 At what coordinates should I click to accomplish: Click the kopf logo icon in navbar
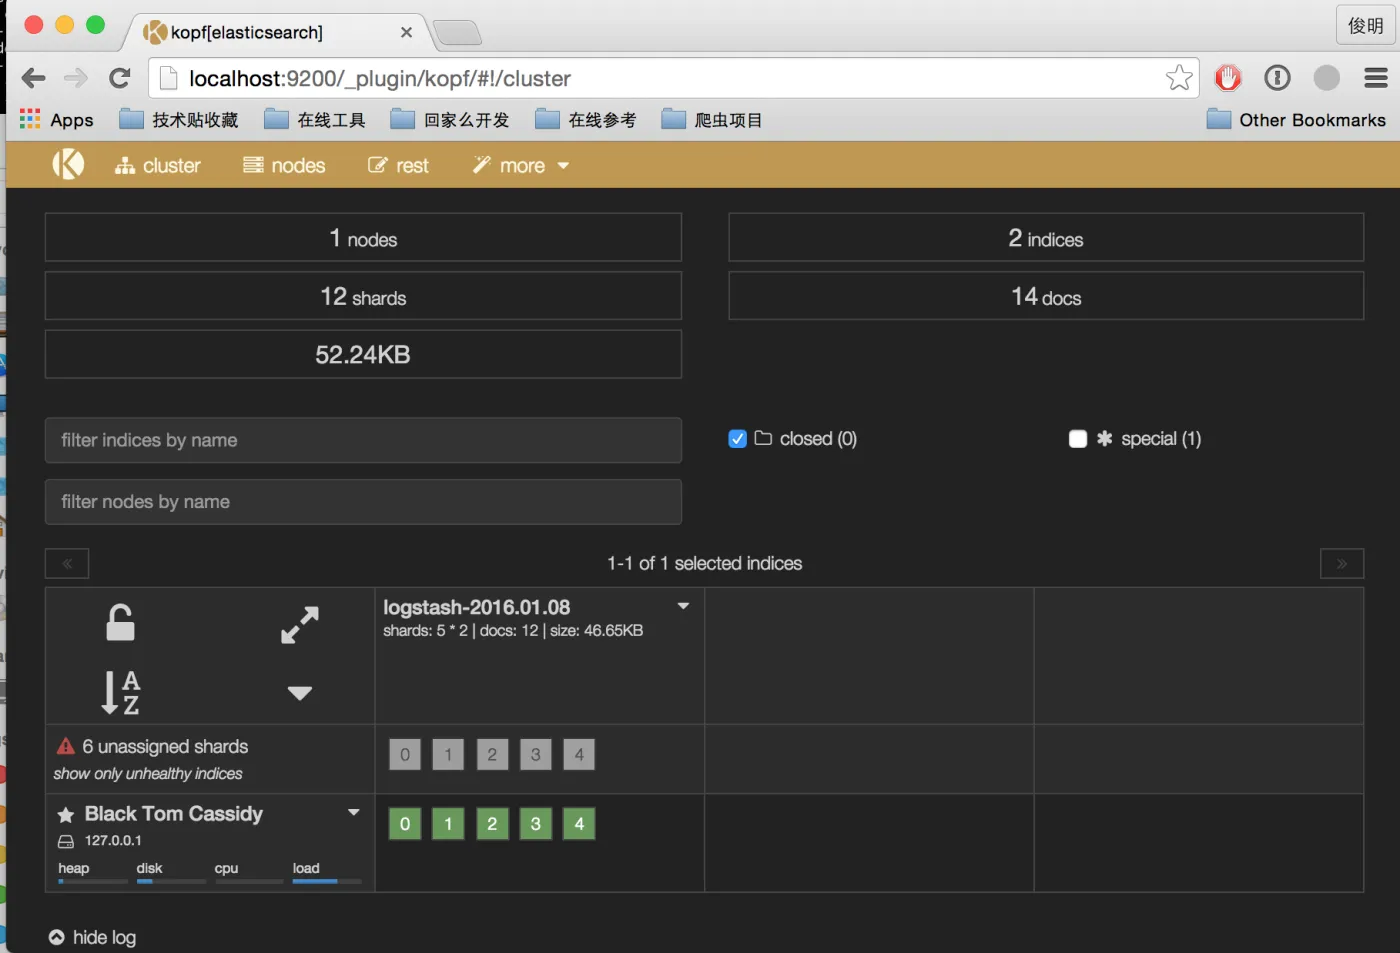(68, 164)
